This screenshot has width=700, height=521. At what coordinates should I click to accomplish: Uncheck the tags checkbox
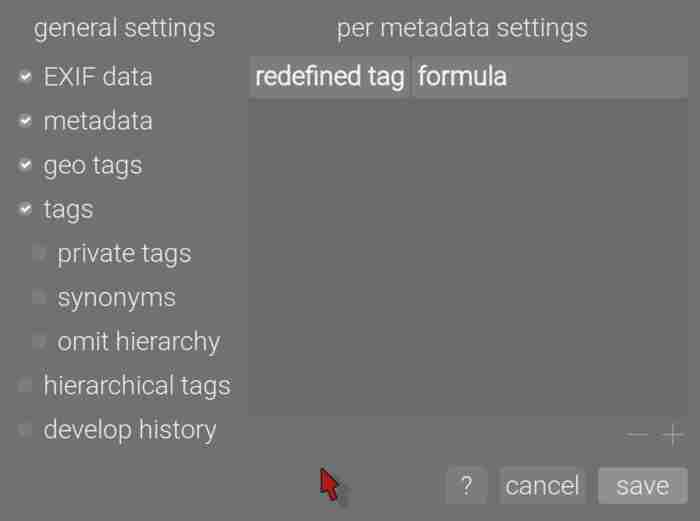[26, 209]
